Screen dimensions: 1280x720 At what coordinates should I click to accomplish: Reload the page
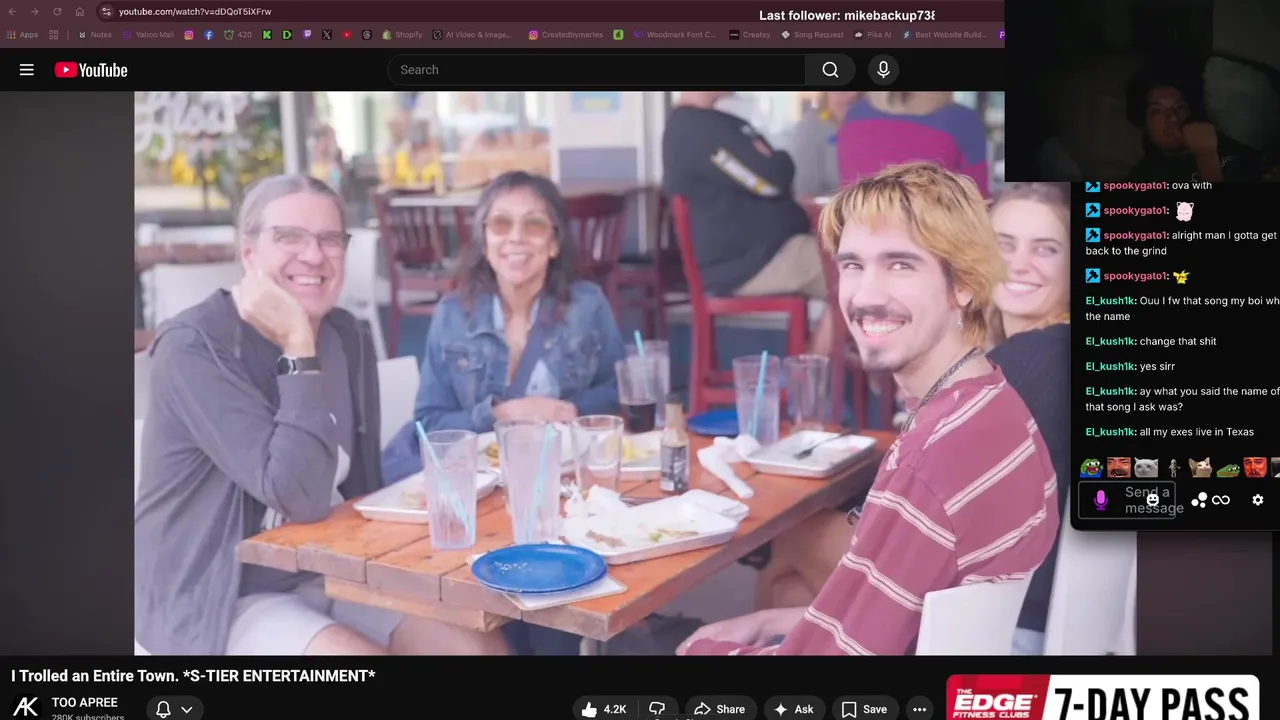57,12
